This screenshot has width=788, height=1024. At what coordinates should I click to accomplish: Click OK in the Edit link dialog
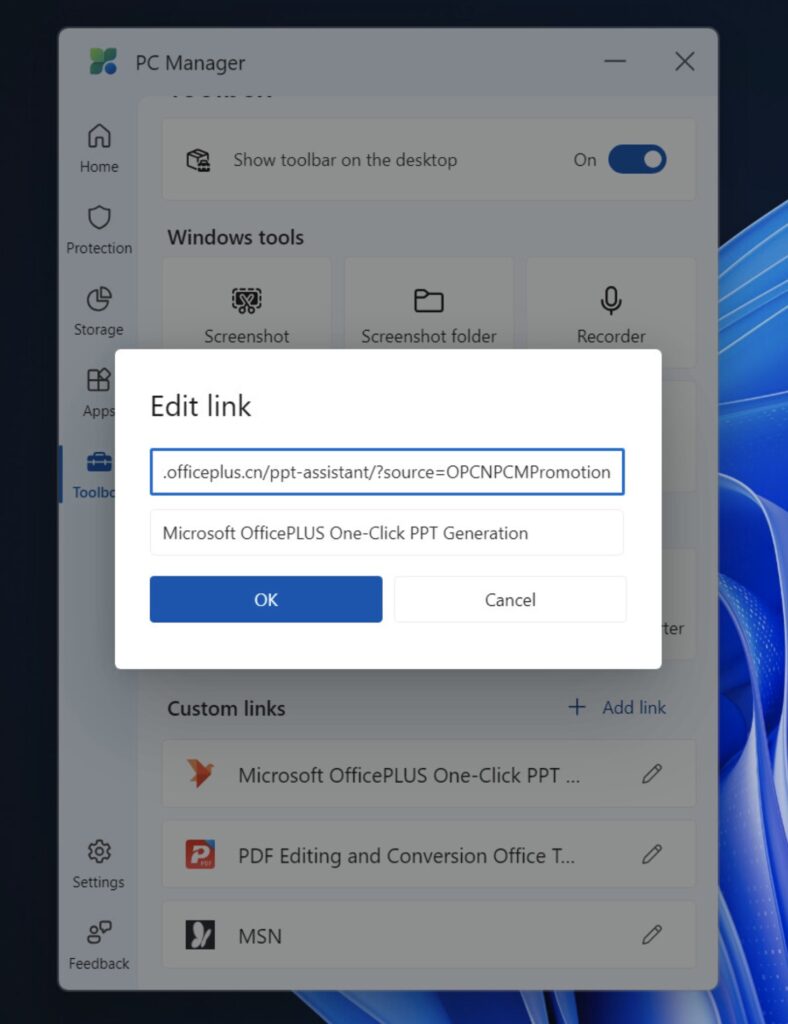(x=266, y=599)
